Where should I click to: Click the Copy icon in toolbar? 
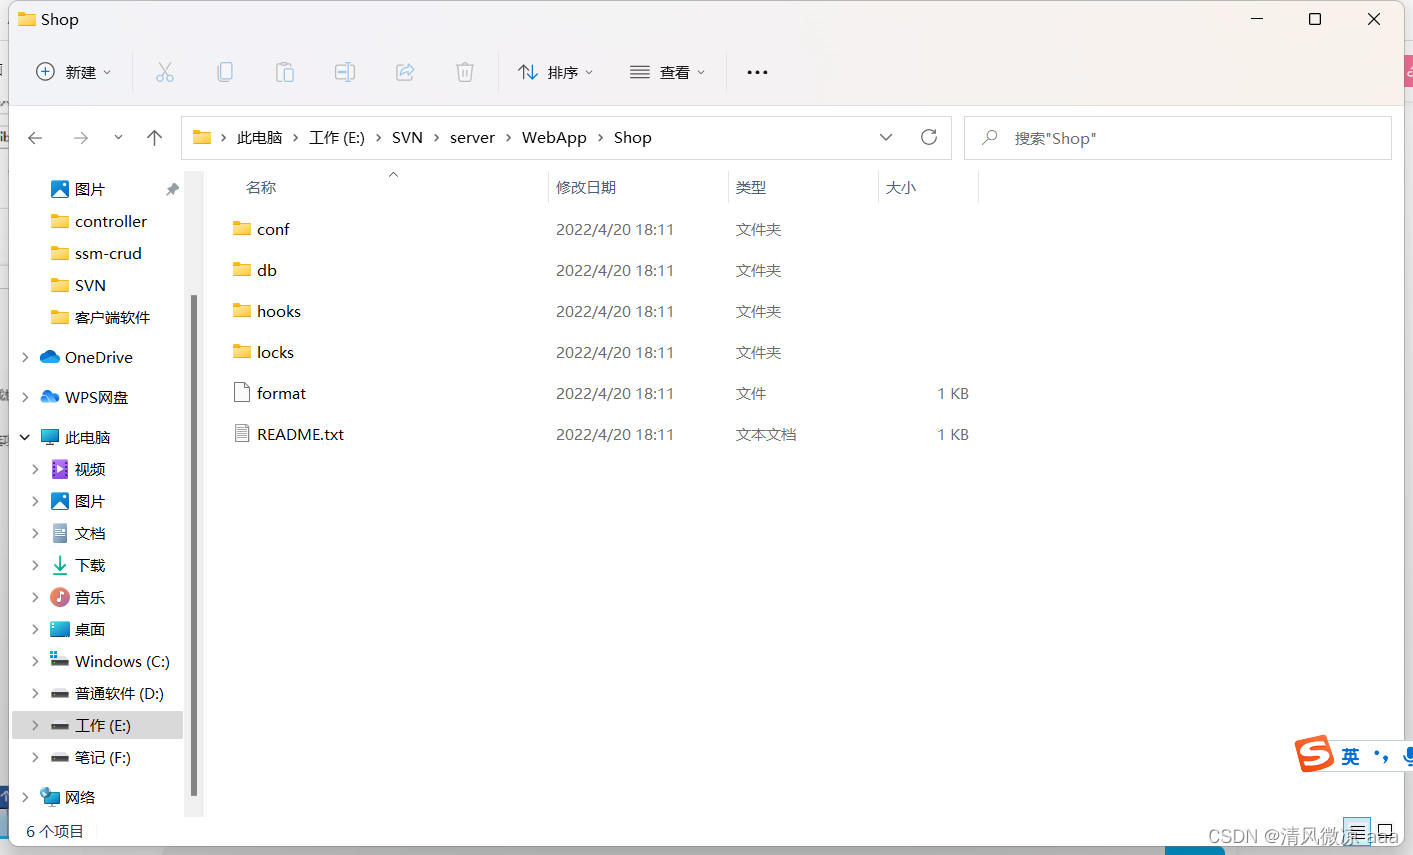point(225,72)
